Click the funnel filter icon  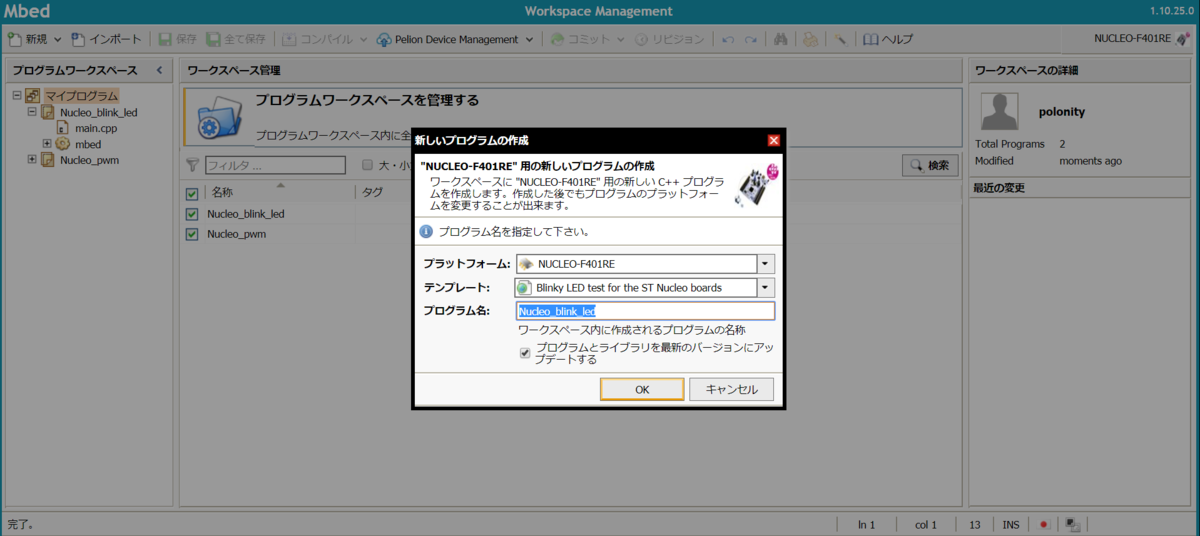pos(193,165)
